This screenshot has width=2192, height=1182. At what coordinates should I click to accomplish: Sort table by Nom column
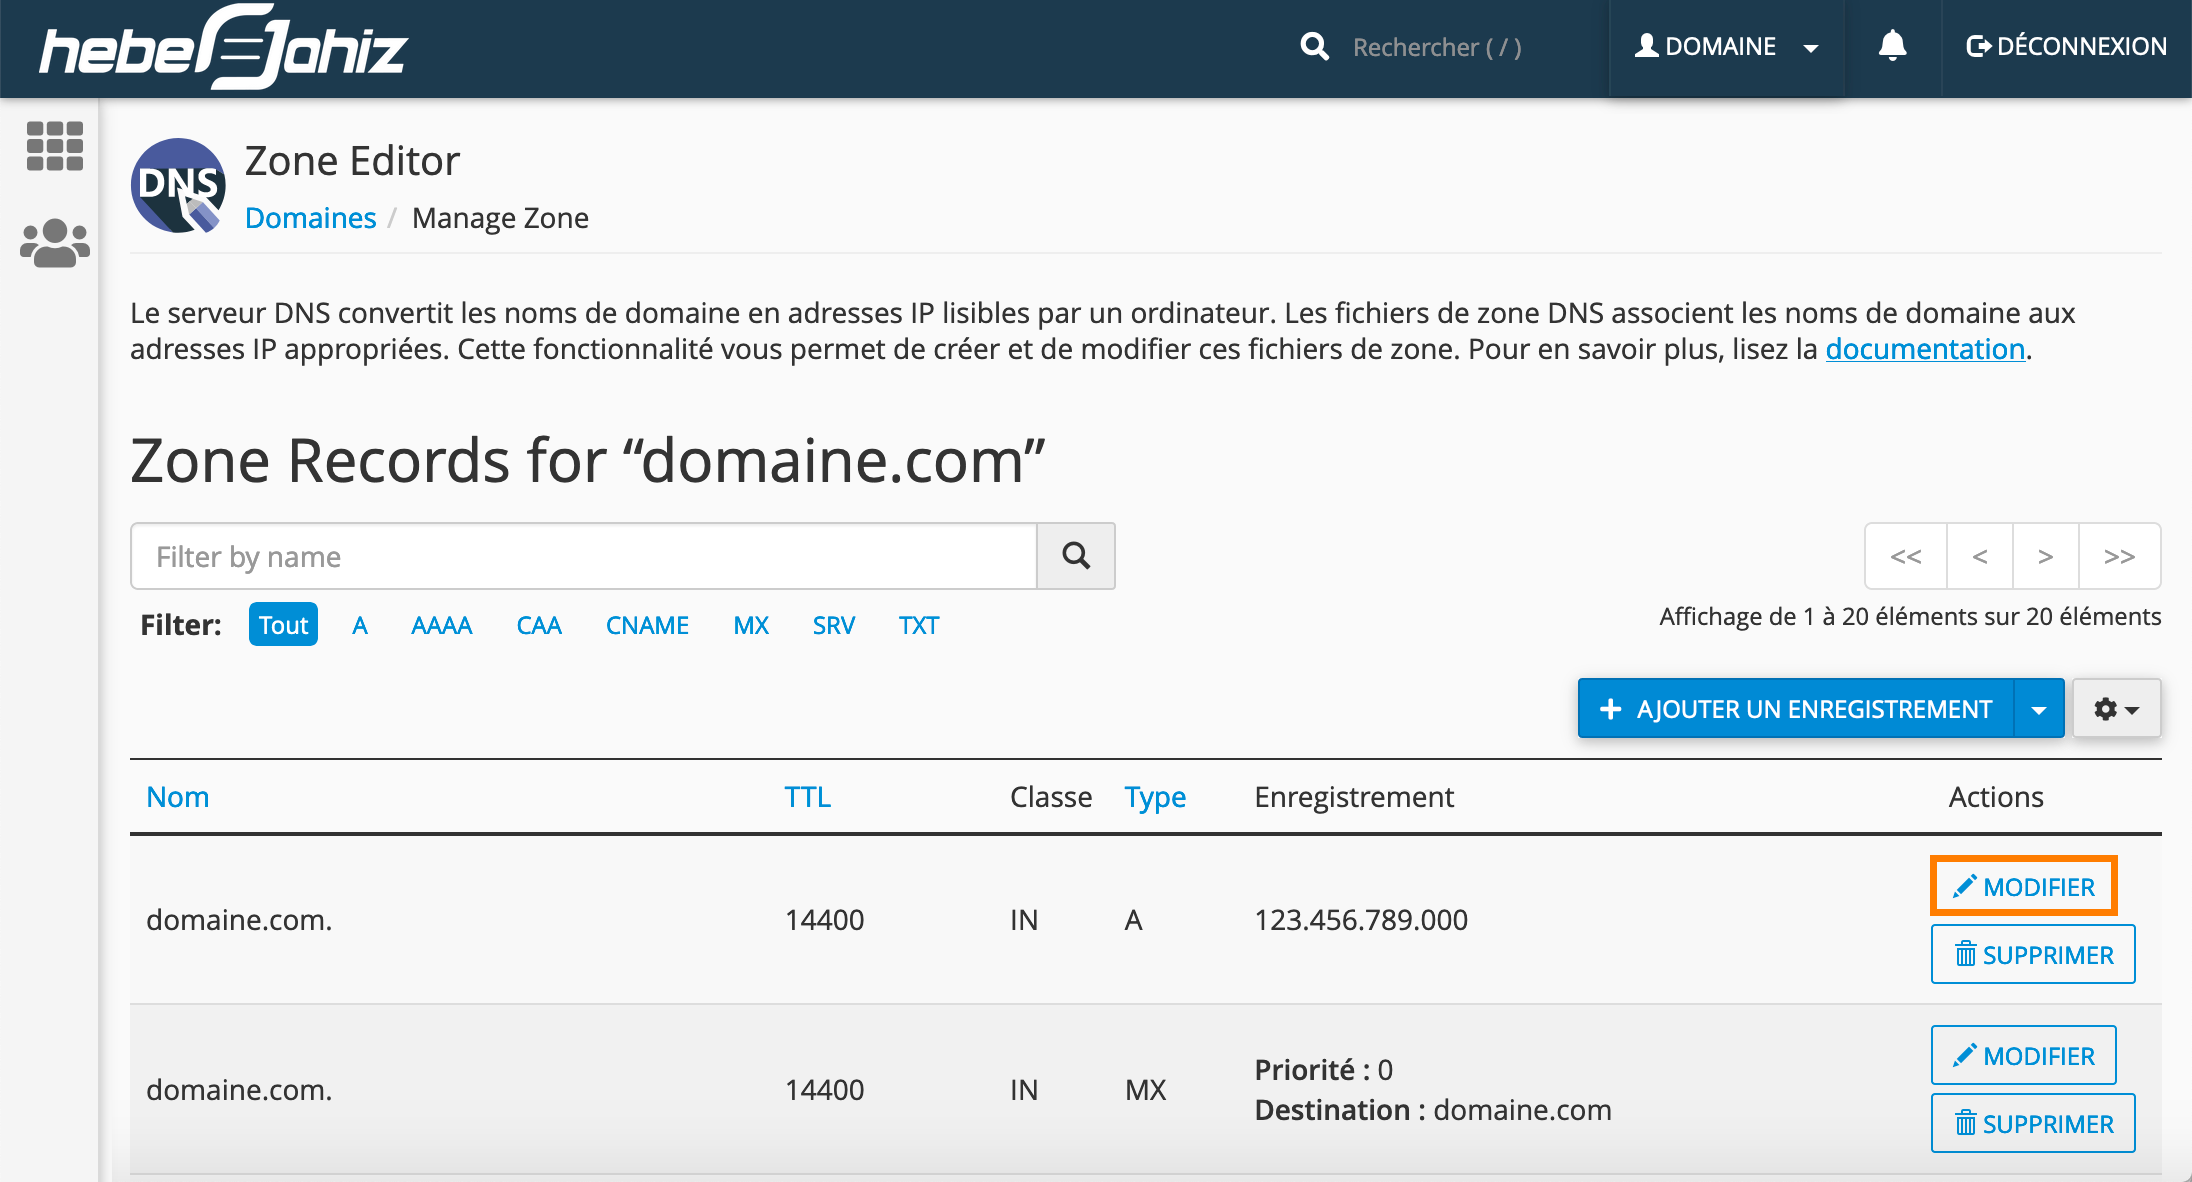pyautogui.click(x=178, y=797)
